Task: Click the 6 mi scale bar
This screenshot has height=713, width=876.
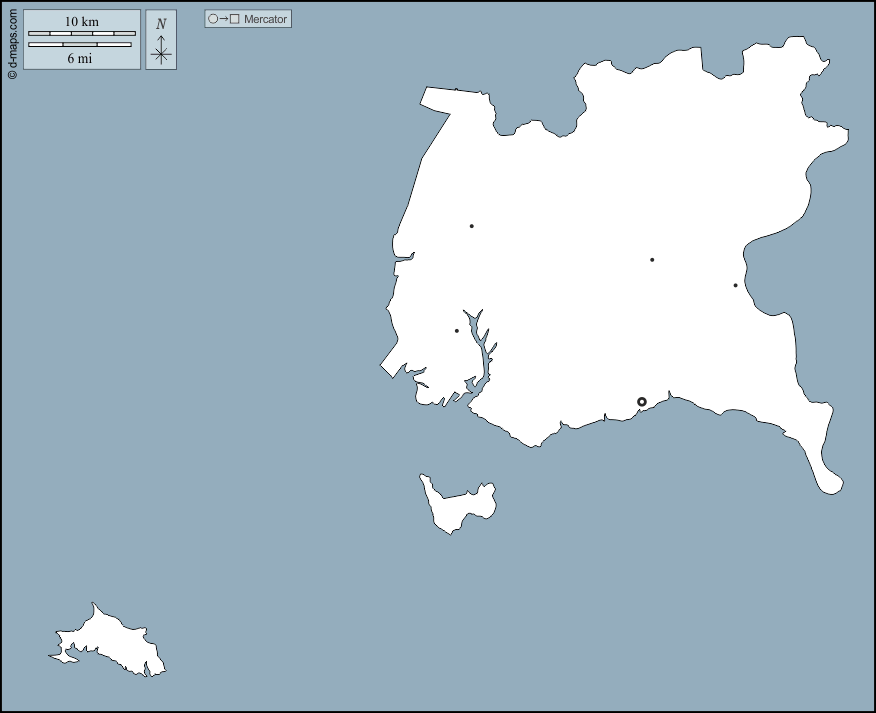Action: pos(79,45)
